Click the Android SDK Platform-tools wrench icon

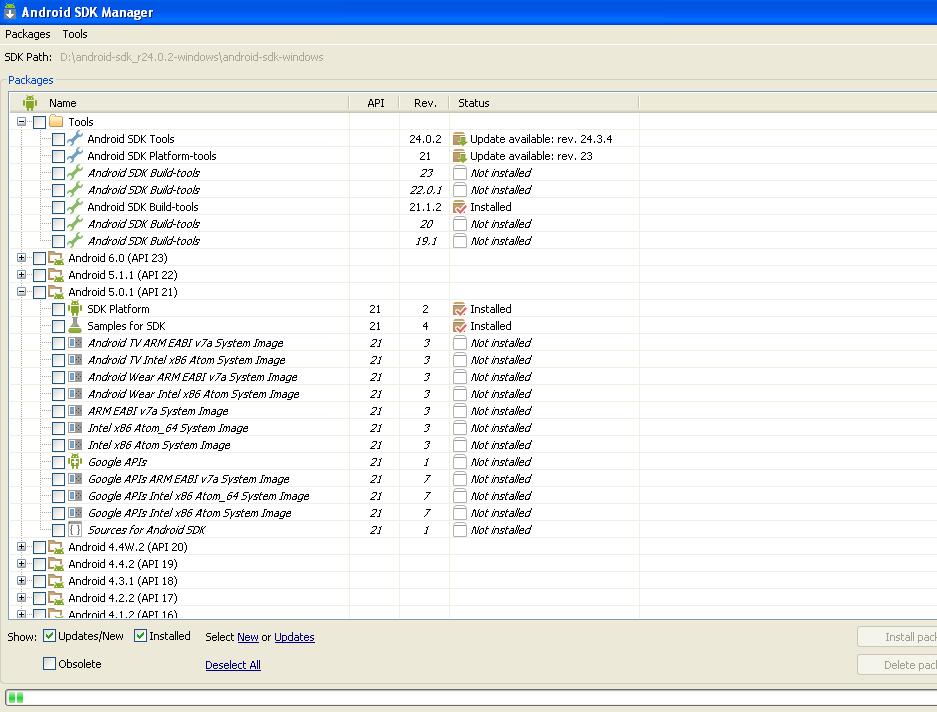tap(75, 155)
